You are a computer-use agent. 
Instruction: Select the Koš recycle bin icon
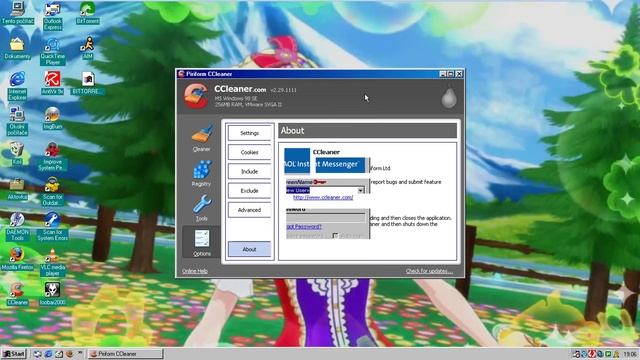pos(17,153)
